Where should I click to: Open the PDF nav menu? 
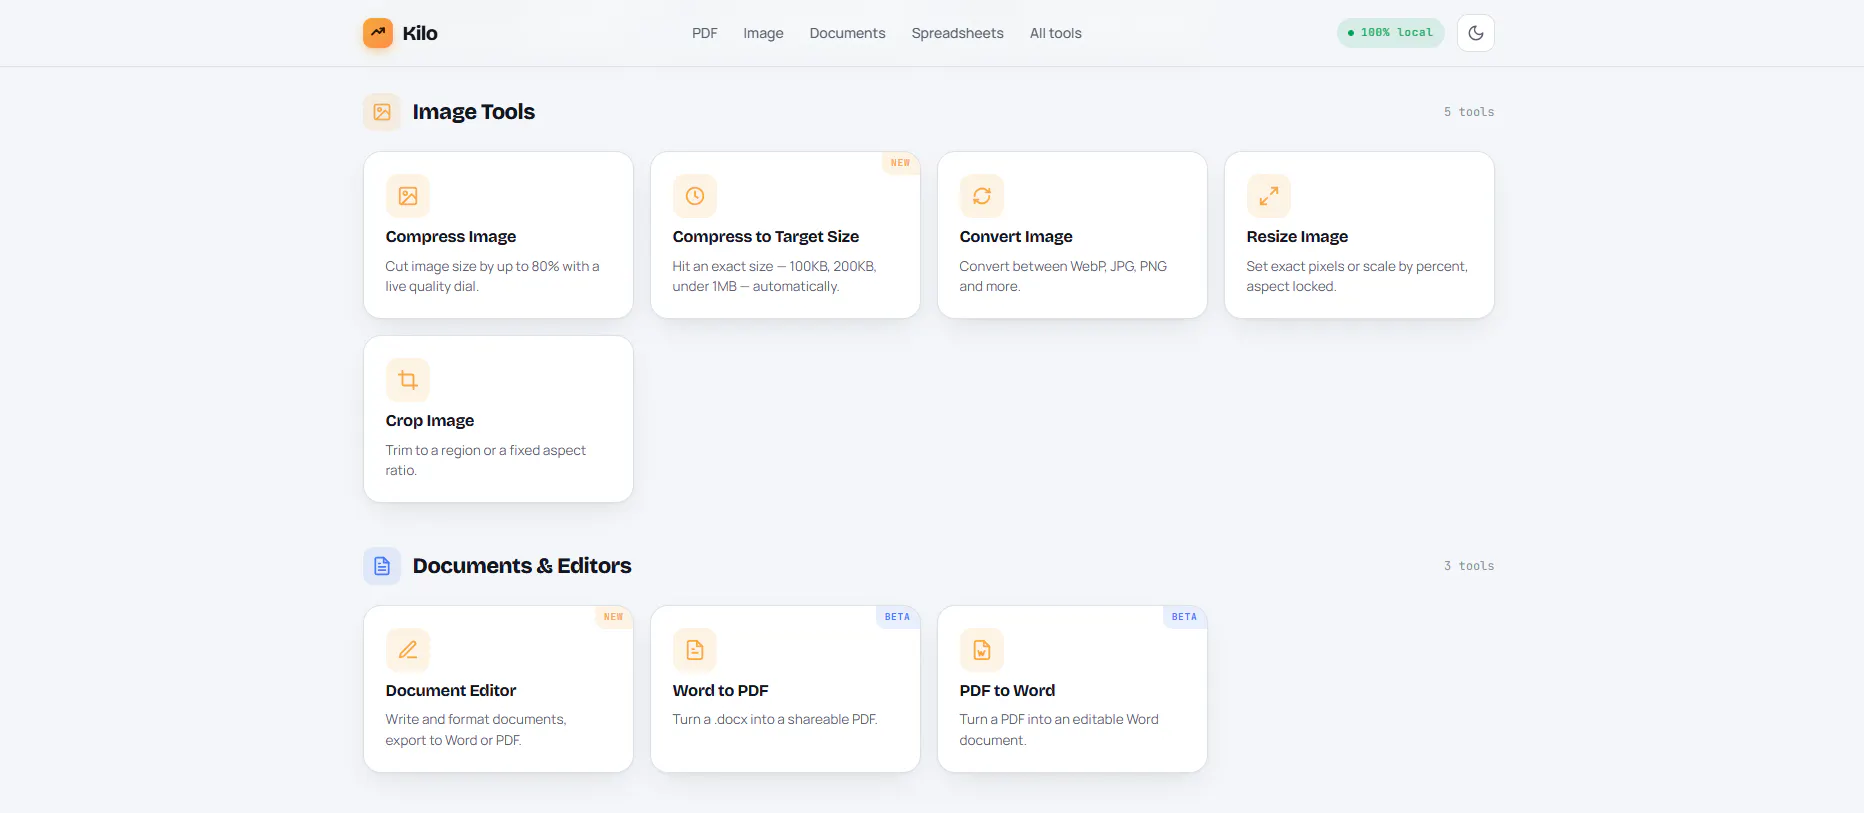tap(705, 33)
